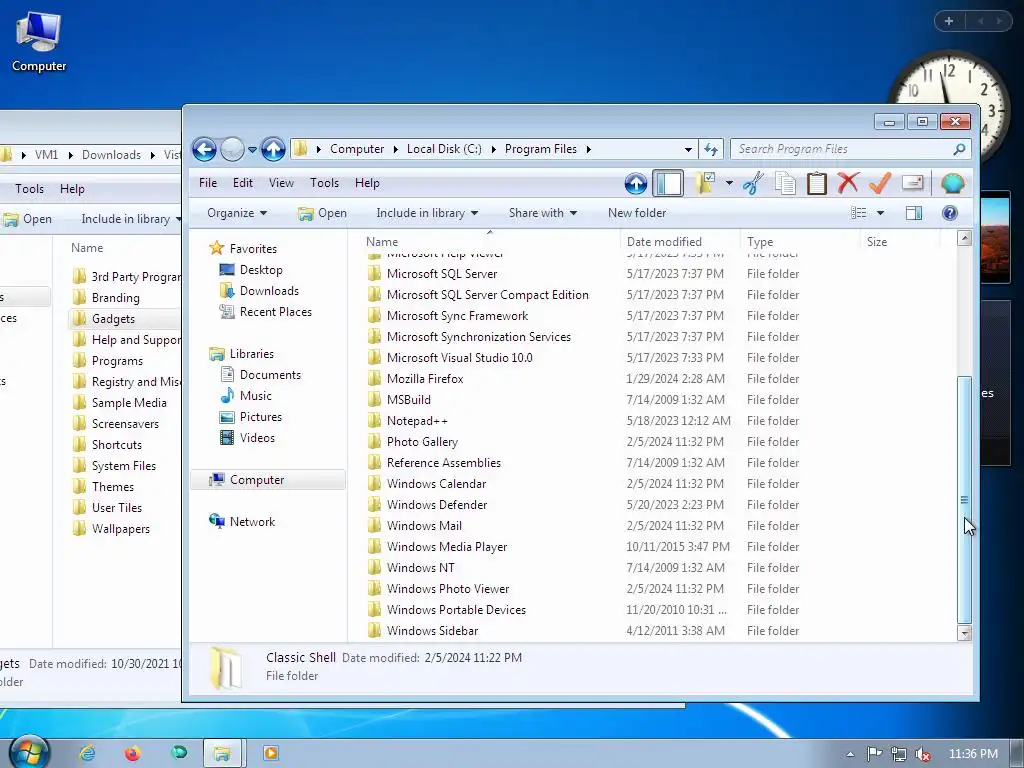Viewport: 1024px width, 768px height.
Task: Open the Help menu in Program Files window
Action: [367, 183]
